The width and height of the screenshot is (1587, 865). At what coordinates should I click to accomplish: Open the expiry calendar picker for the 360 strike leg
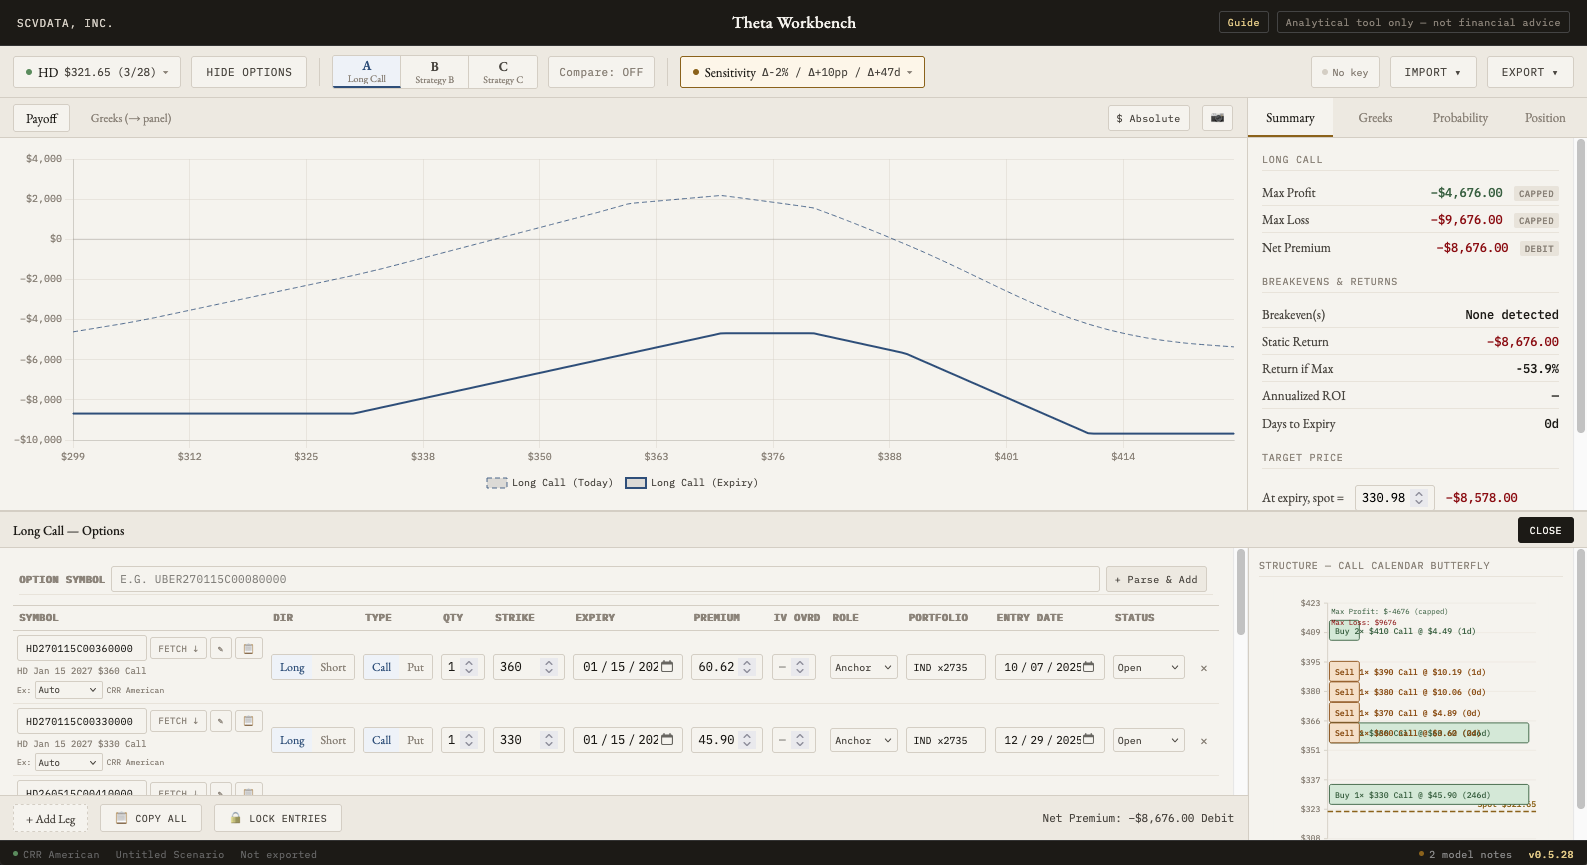pyautogui.click(x=667, y=667)
